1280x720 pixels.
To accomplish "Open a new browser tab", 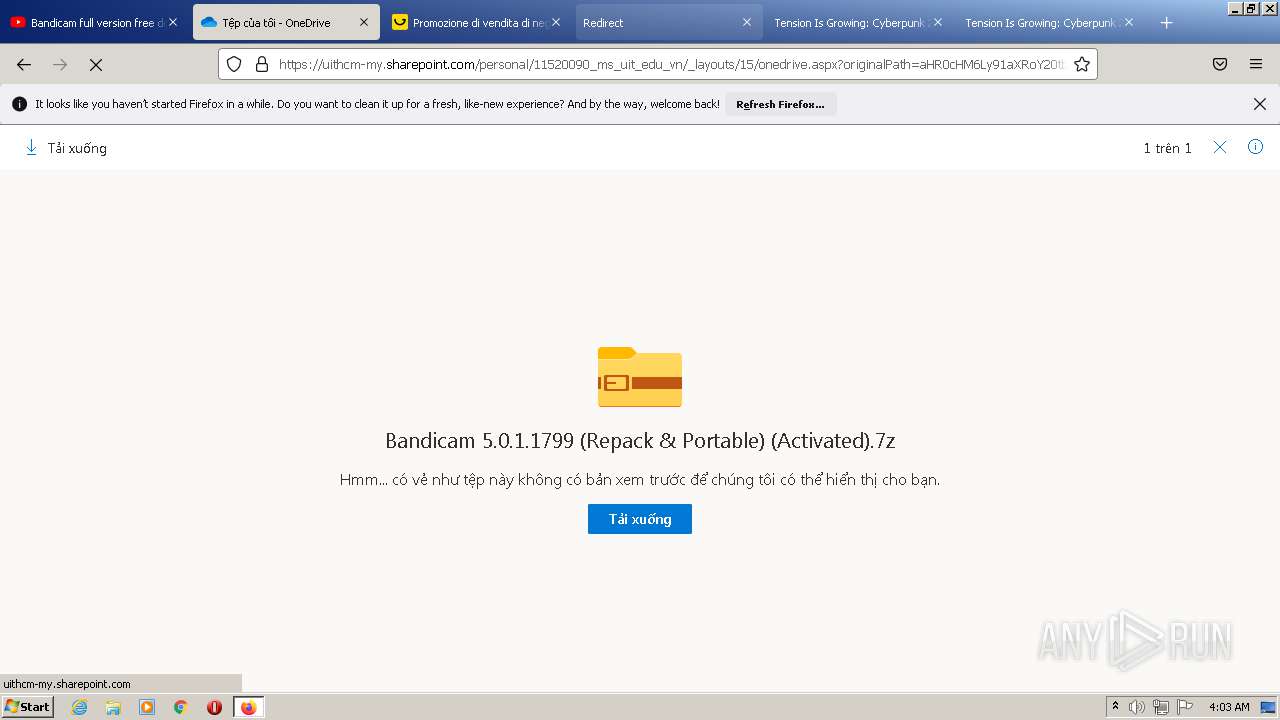I will [1166, 22].
